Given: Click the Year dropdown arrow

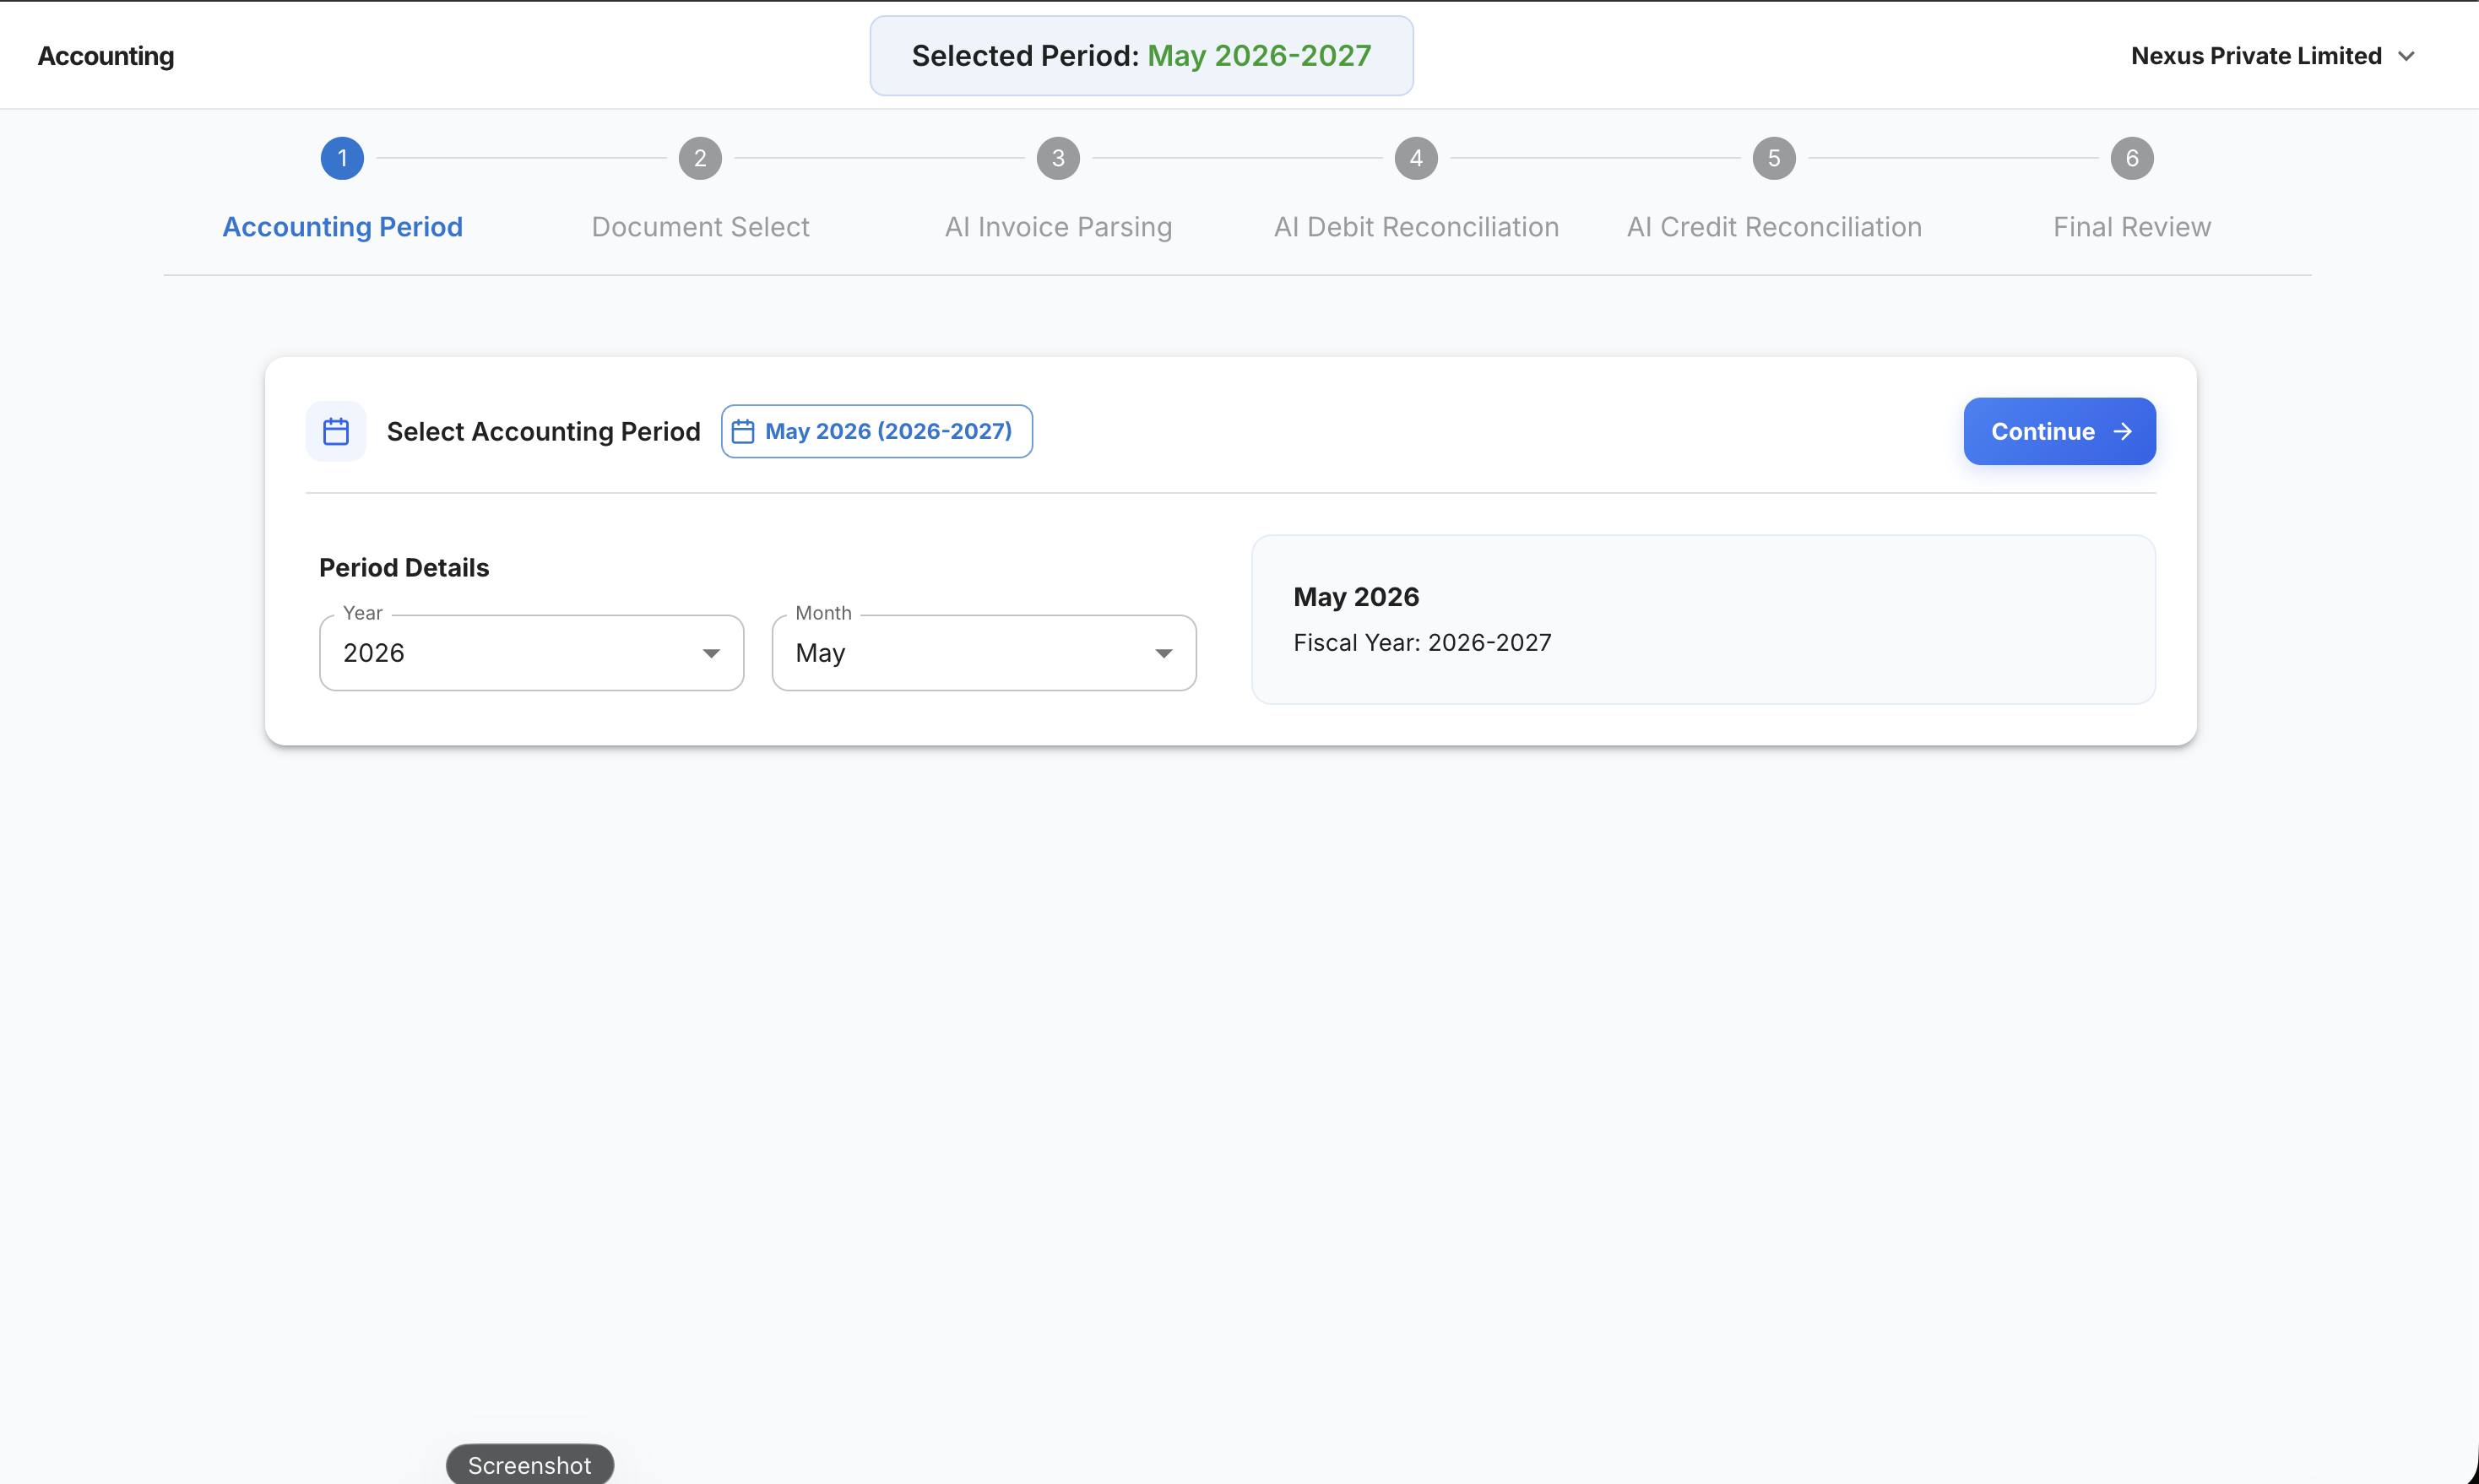Looking at the screenshot, I should click(711, 654).
